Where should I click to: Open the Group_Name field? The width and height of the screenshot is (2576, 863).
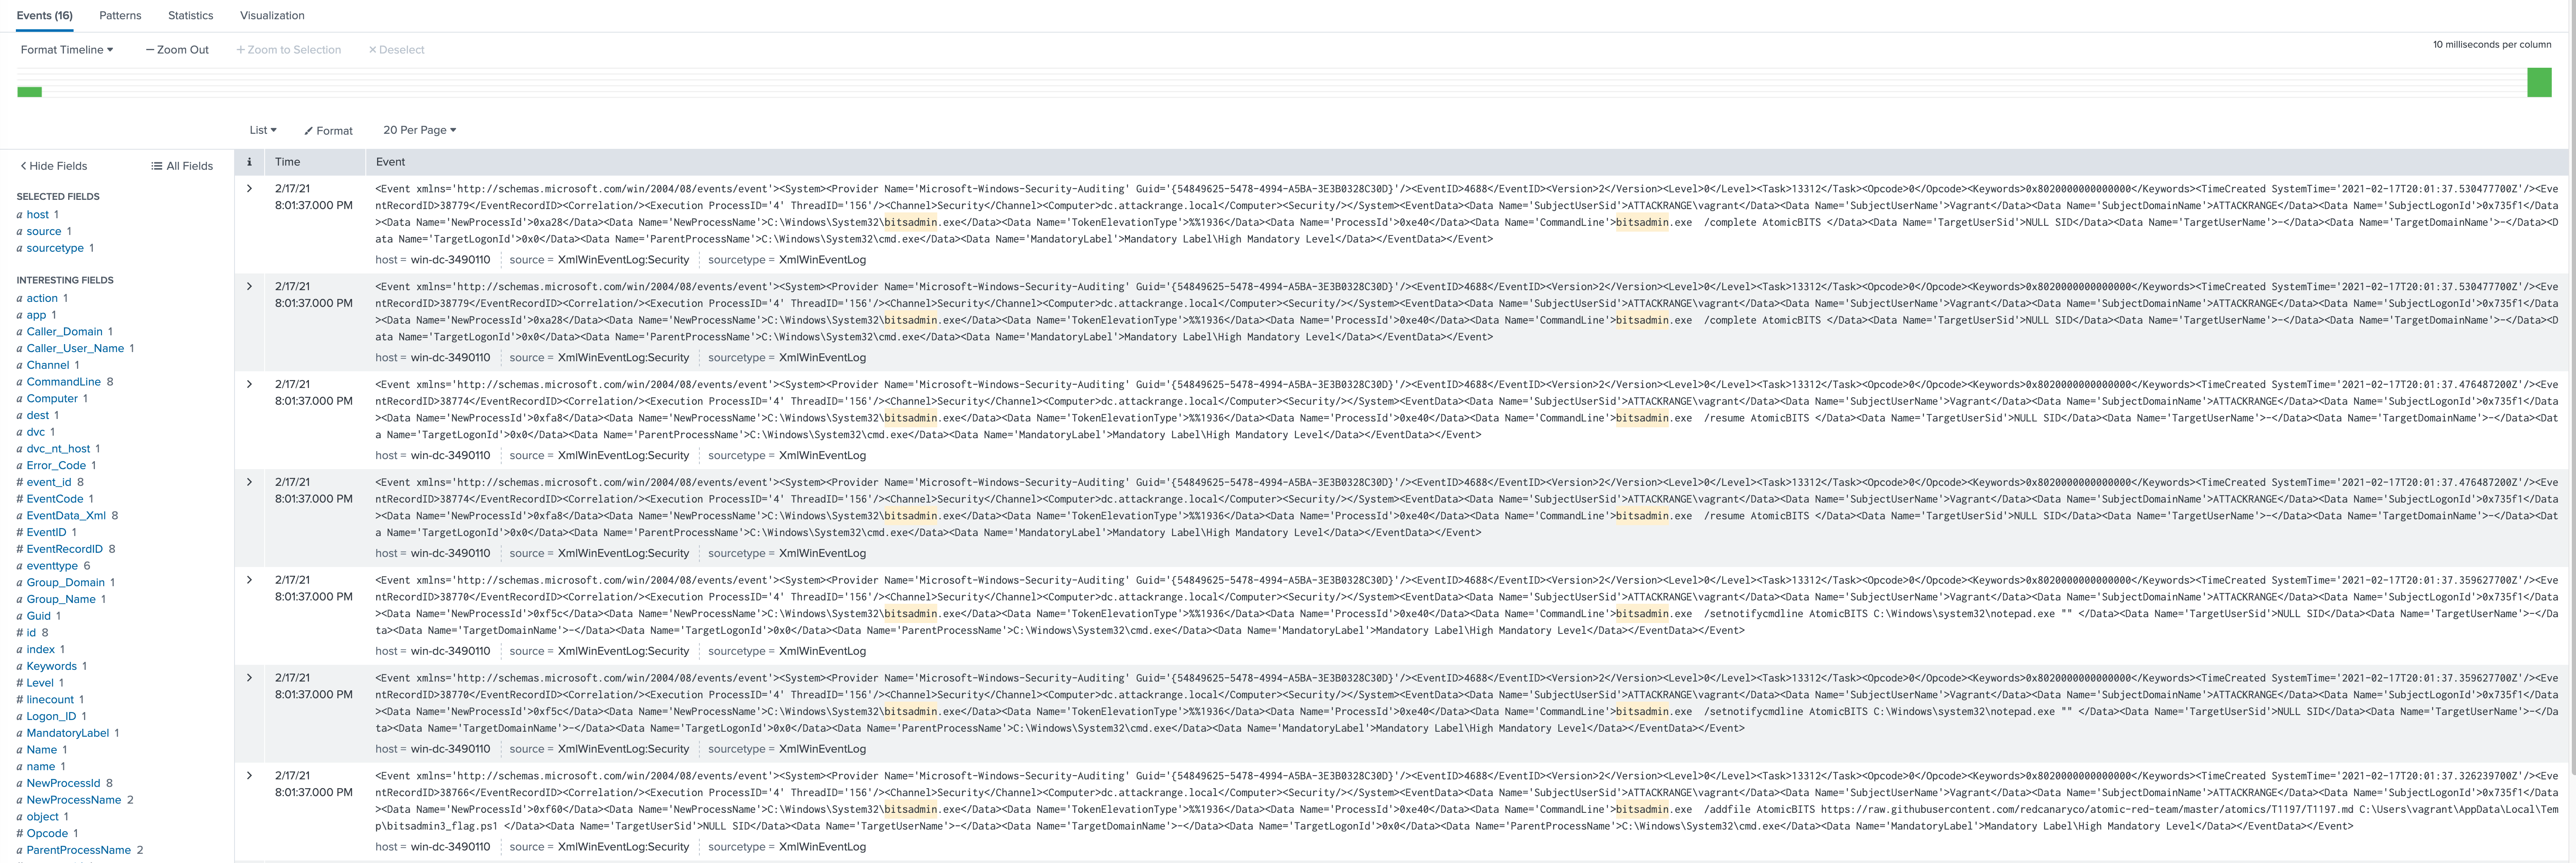click(x=61, y=599)
